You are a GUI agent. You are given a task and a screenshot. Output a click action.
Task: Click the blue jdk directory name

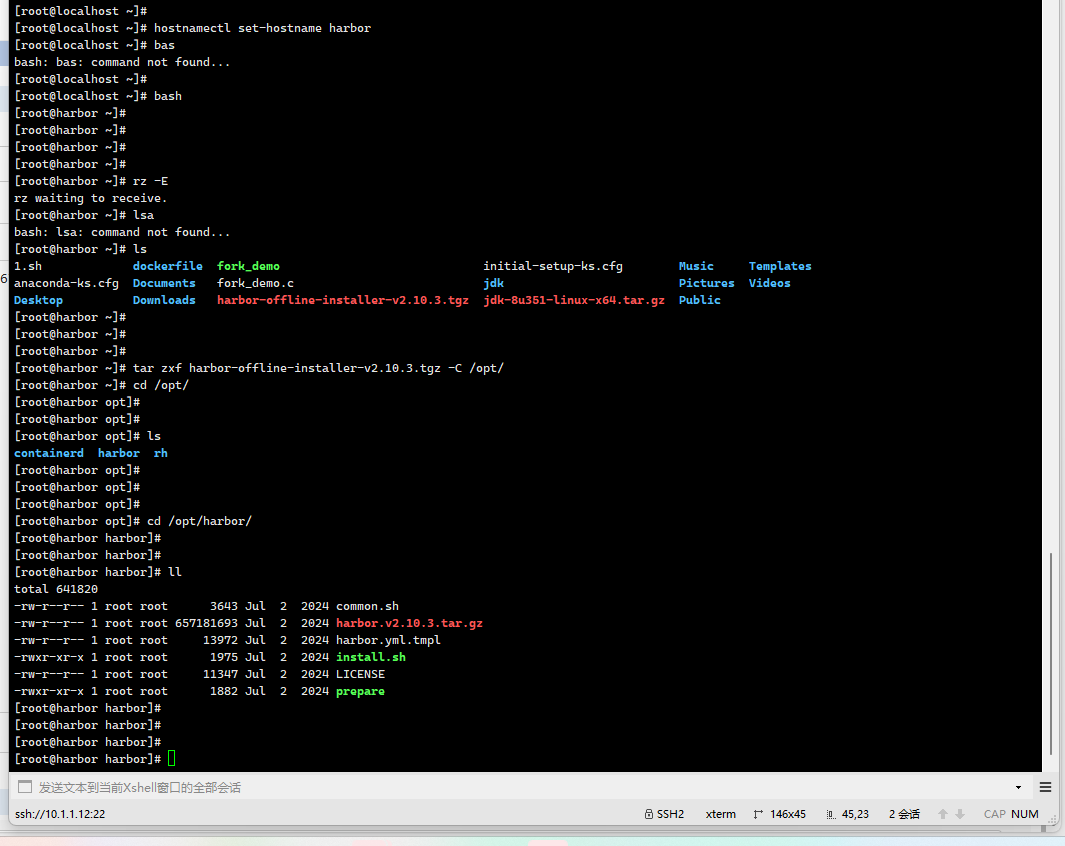coord(493,283)
